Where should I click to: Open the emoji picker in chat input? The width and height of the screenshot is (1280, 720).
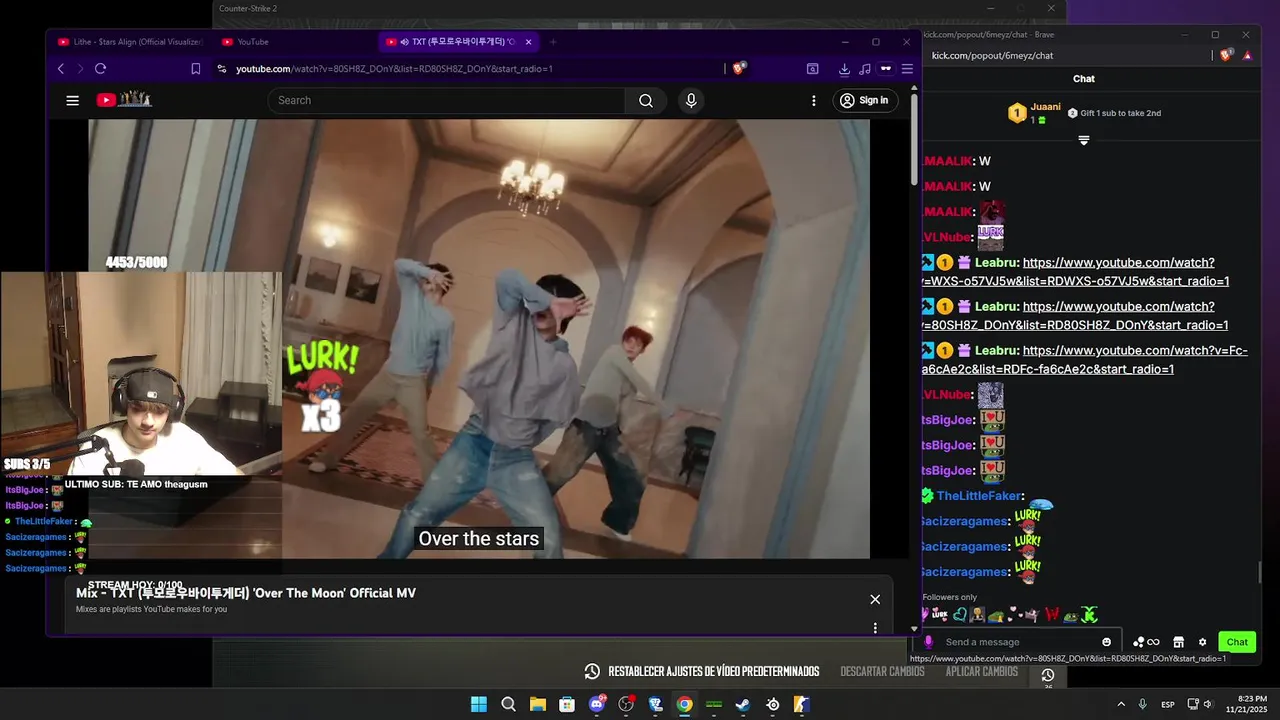(x=1106, y=642)
